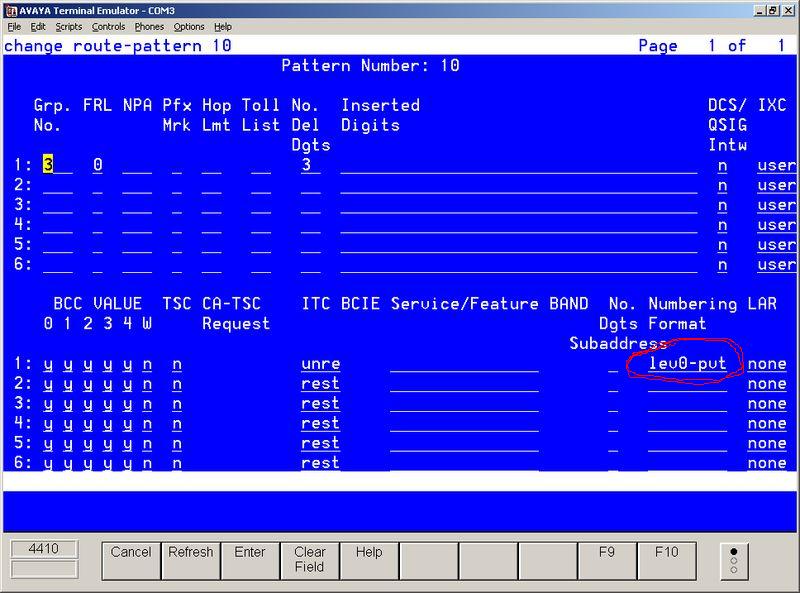Click the status indicator dots panel
The width and height of the screenshot is (800, 593).
[x=734, y=561]
